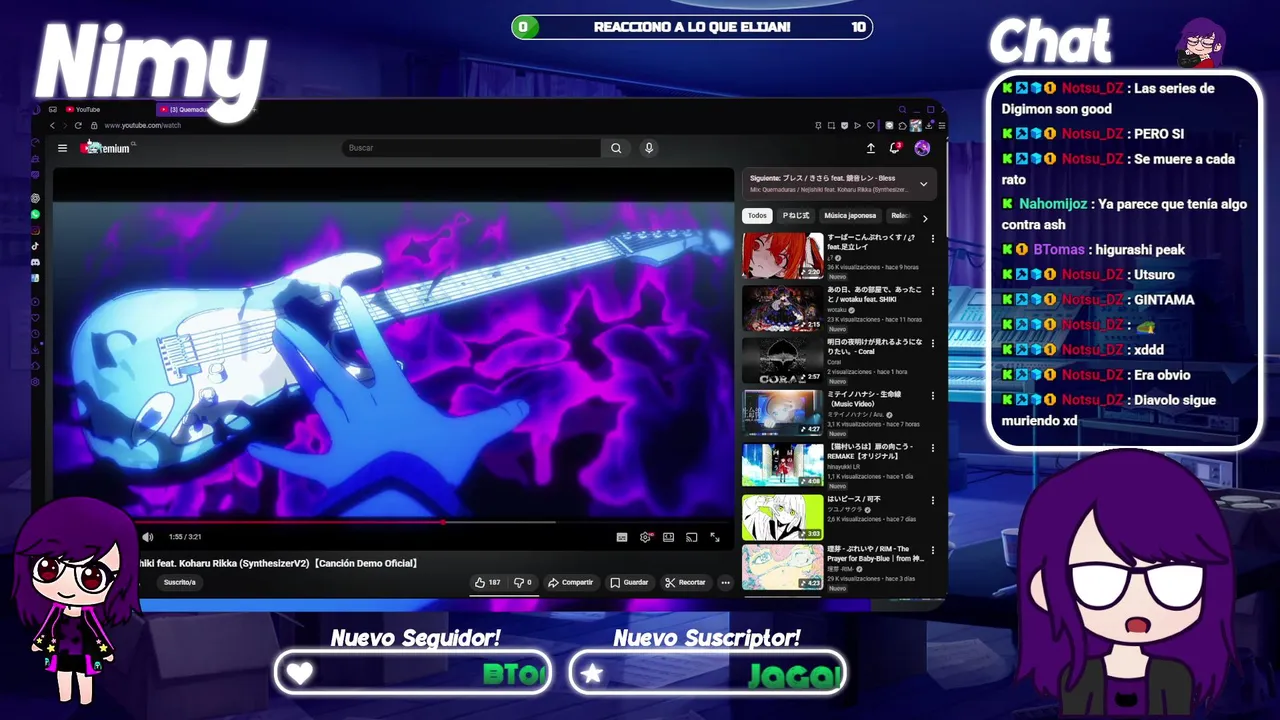Image resolution: width=1280 pixels, height=720 pixels.
Task: Open the YouTube account avatar menu
Action: [922, 148]
